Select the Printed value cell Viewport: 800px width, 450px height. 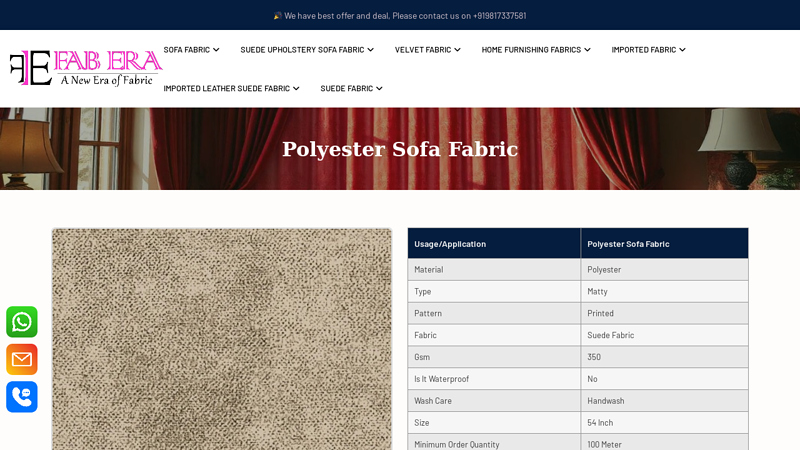[x=664, y=313]
